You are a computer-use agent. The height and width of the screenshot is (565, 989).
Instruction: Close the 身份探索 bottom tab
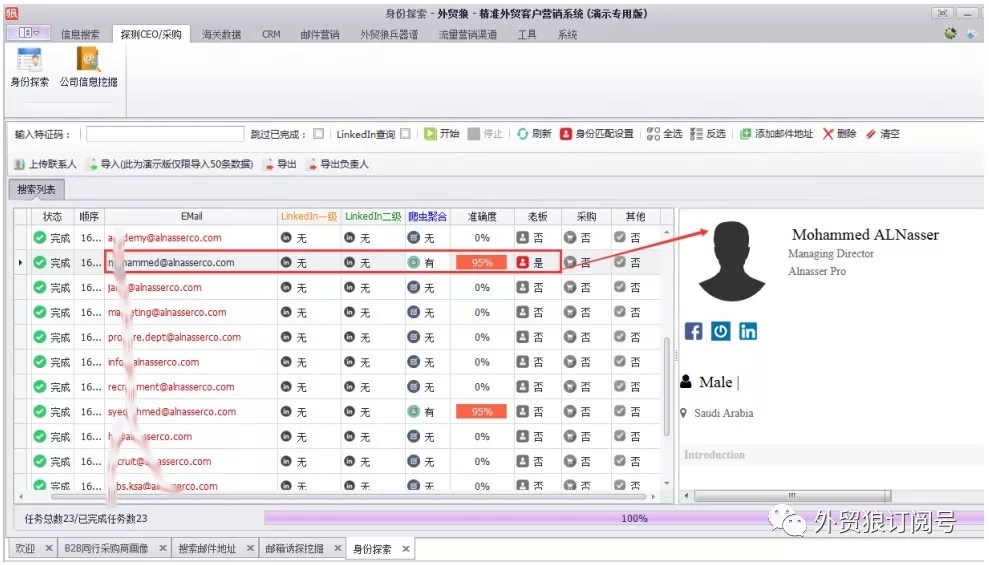tap(406, 549)
